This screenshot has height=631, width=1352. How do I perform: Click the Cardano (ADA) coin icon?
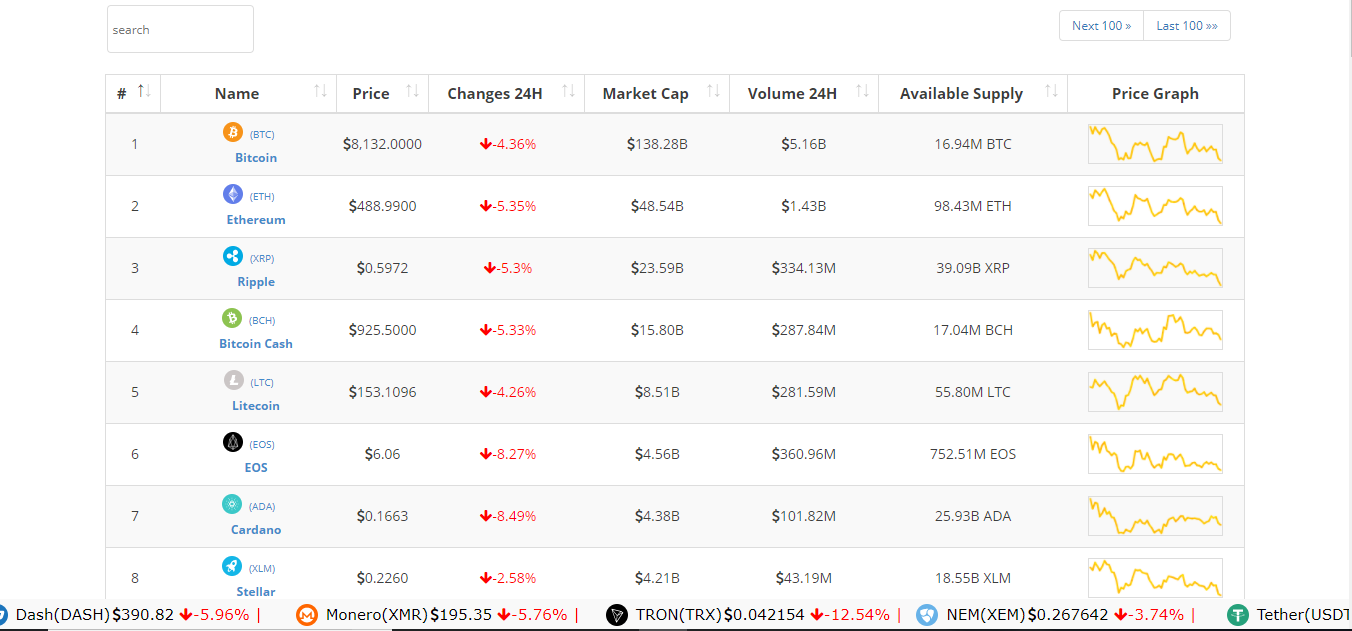(233, 504)
